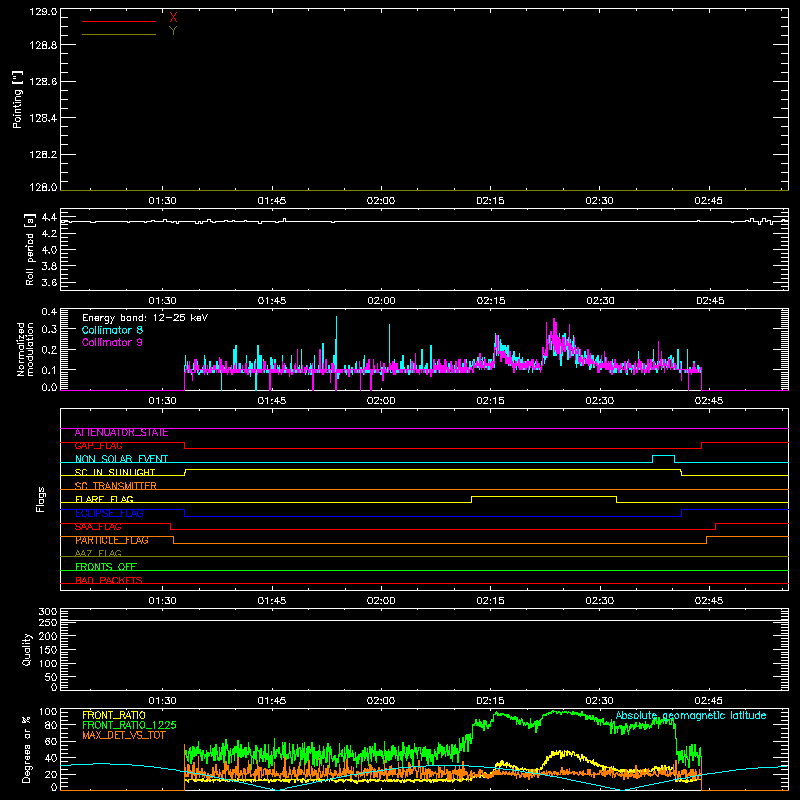Click the 'Absolute geomagnetic latitude' label
The image size is (800, 800).
click(691, 715)
